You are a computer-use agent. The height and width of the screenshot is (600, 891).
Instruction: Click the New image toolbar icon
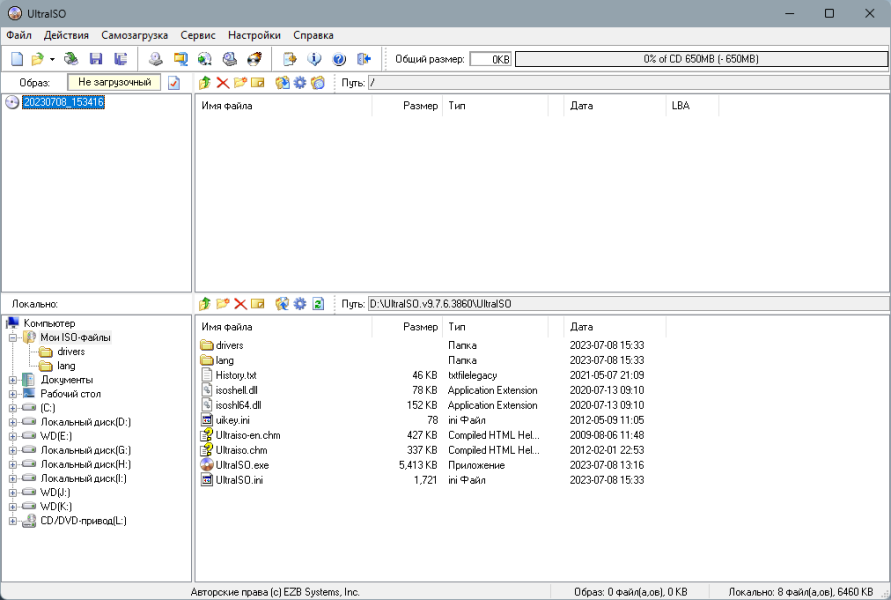[x=17, y=59]
